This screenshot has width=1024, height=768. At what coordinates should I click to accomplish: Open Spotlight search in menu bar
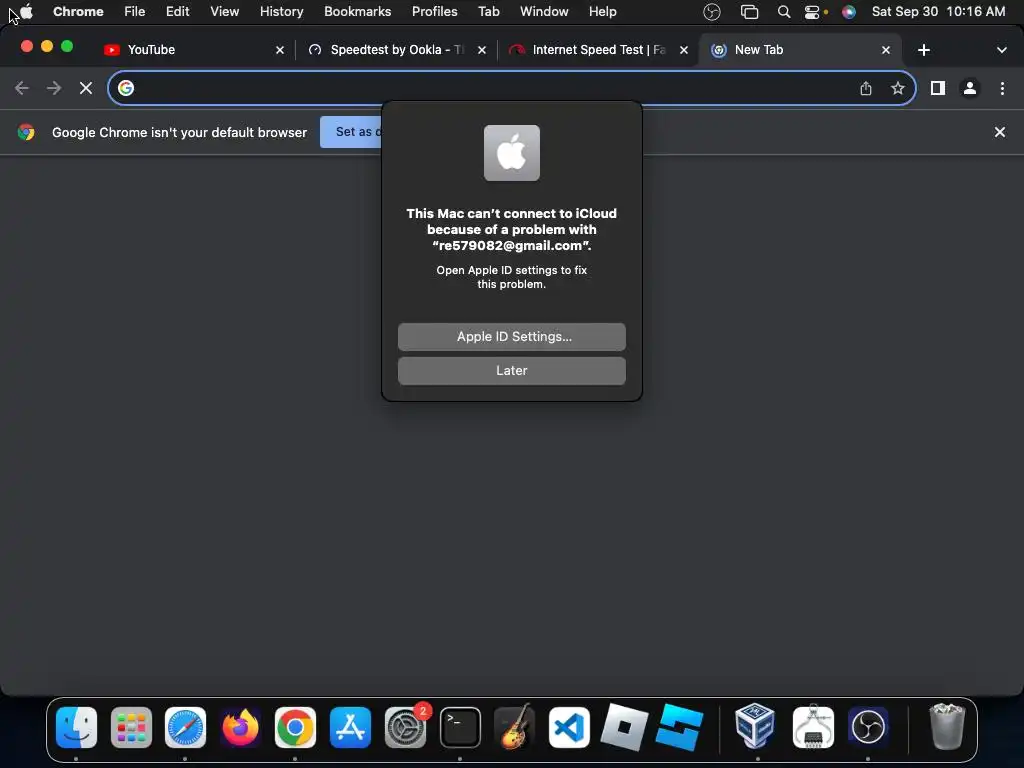point(784,12)
